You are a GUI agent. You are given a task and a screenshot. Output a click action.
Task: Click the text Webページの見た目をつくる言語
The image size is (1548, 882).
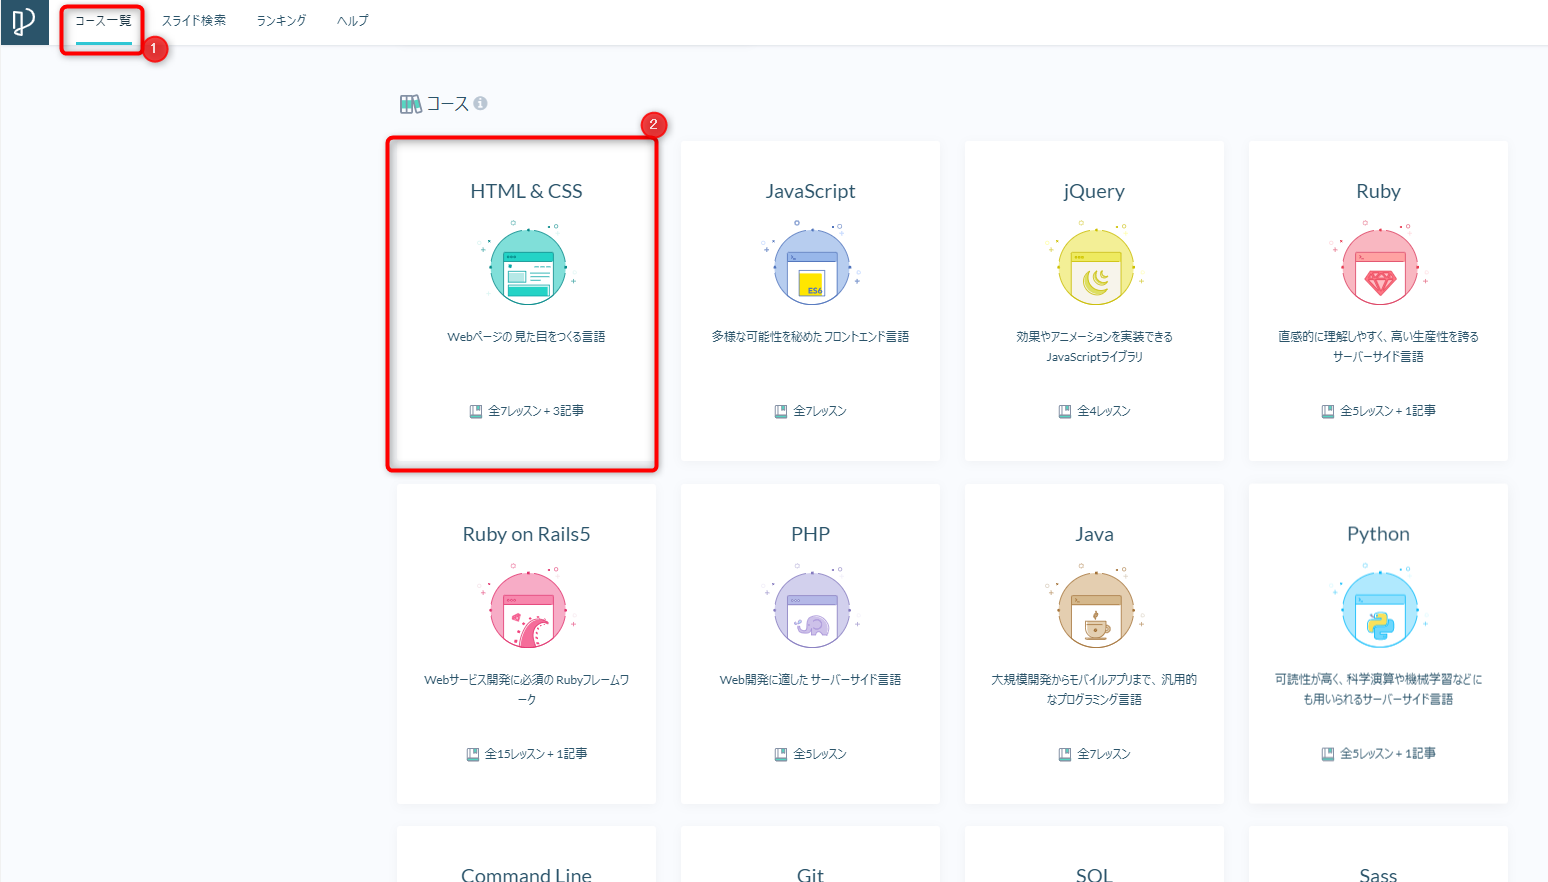click(527, 337)
